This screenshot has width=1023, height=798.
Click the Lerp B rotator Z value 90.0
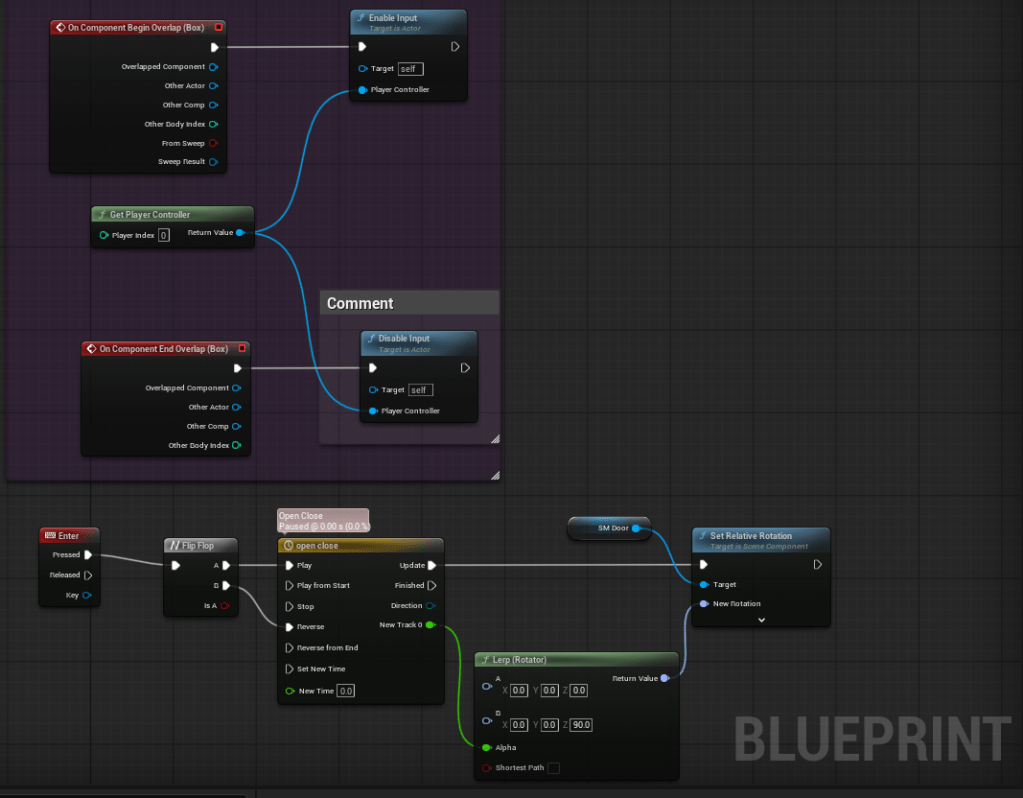pos(580,725)
